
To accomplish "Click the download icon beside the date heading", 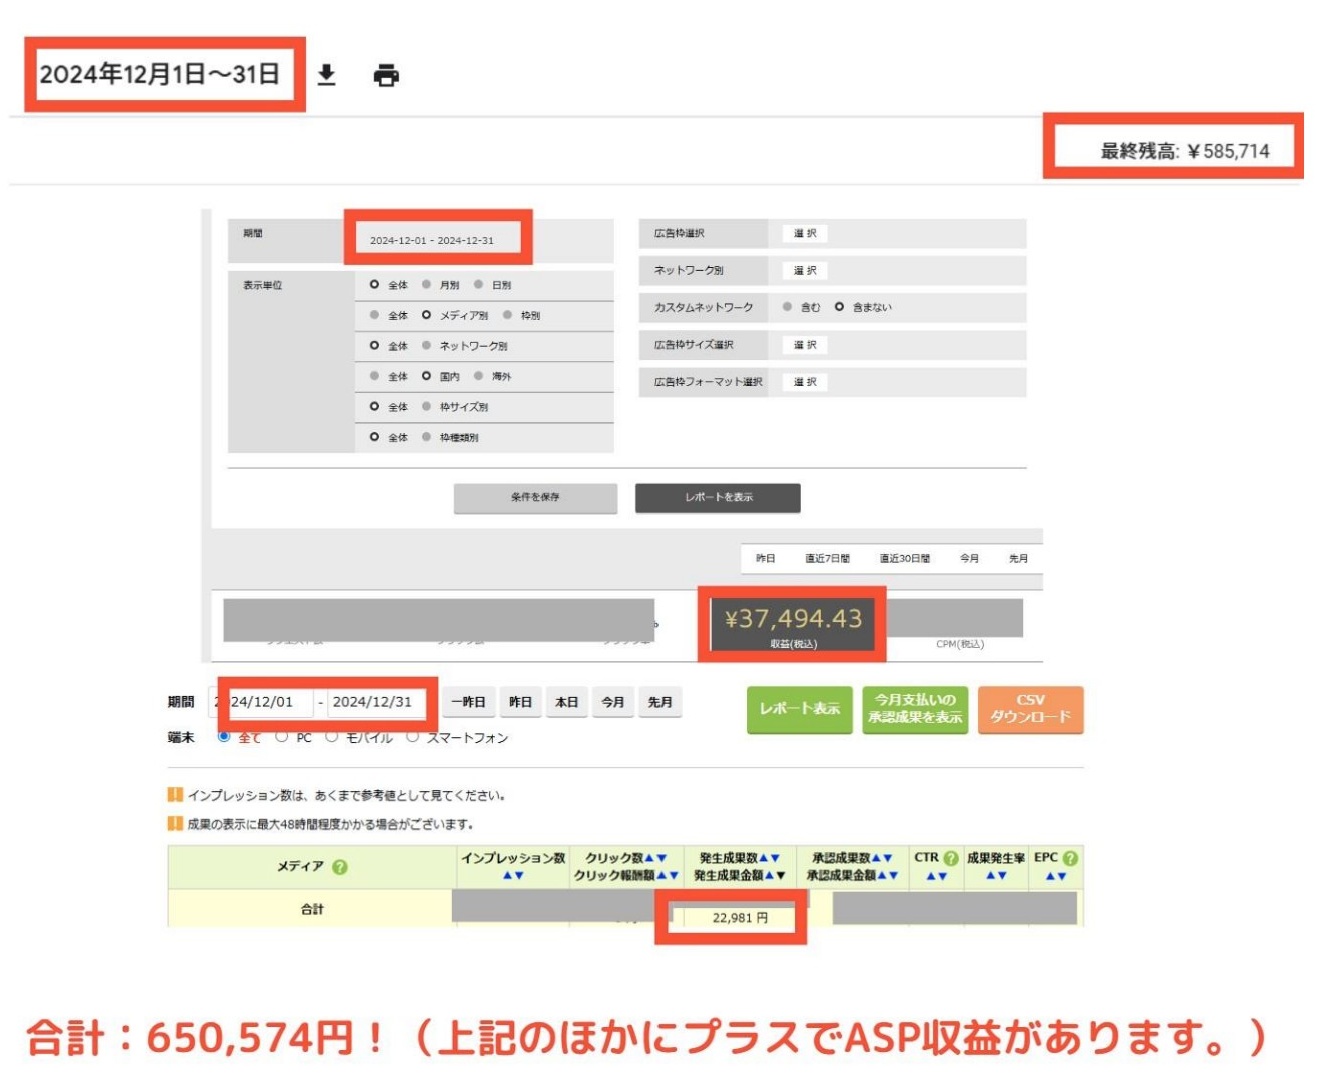I will [326, 75].
